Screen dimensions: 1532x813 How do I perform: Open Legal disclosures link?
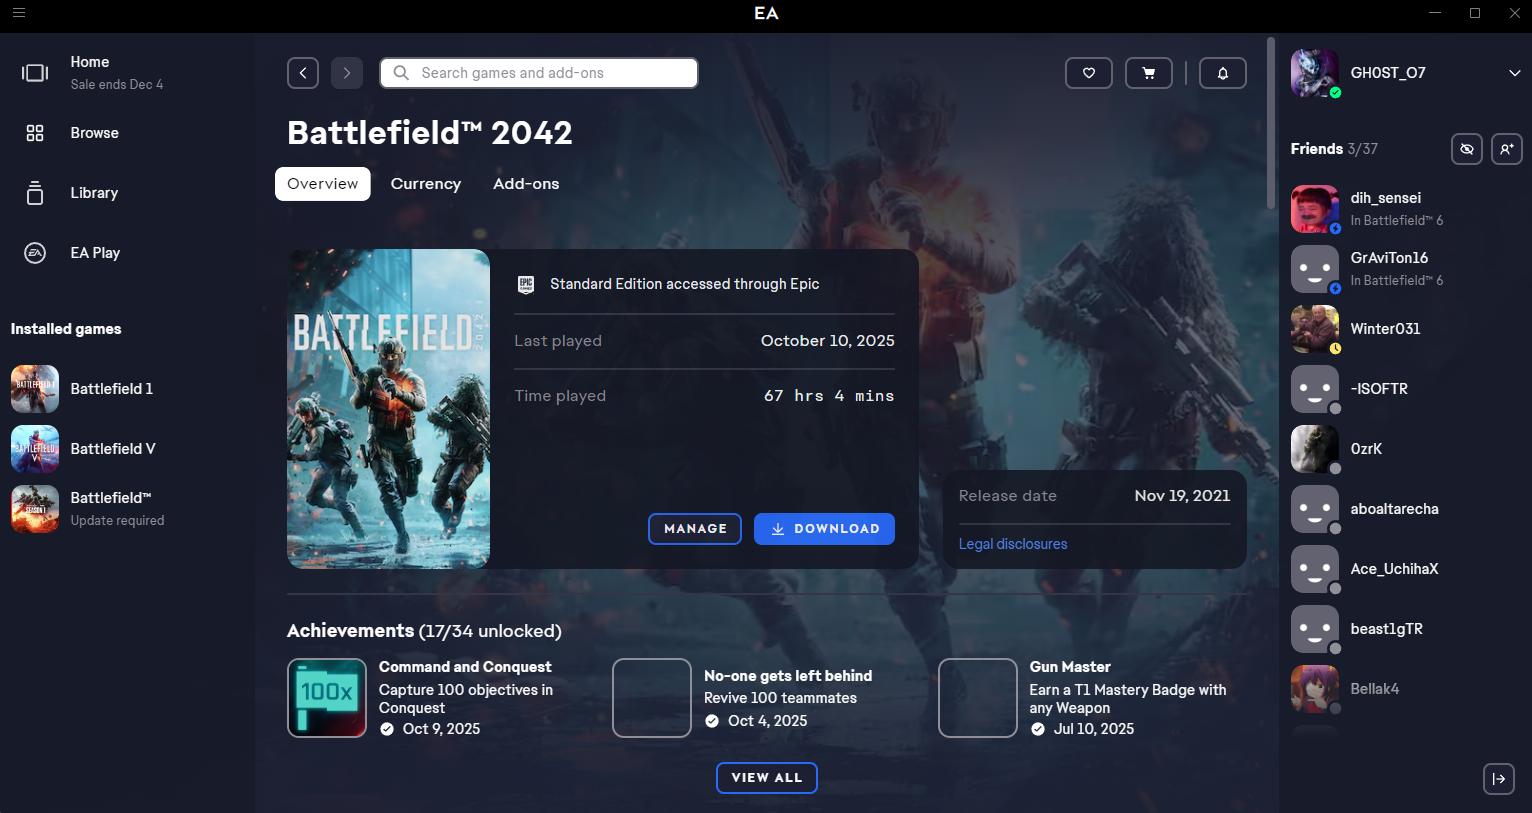tap(1013, 544)
